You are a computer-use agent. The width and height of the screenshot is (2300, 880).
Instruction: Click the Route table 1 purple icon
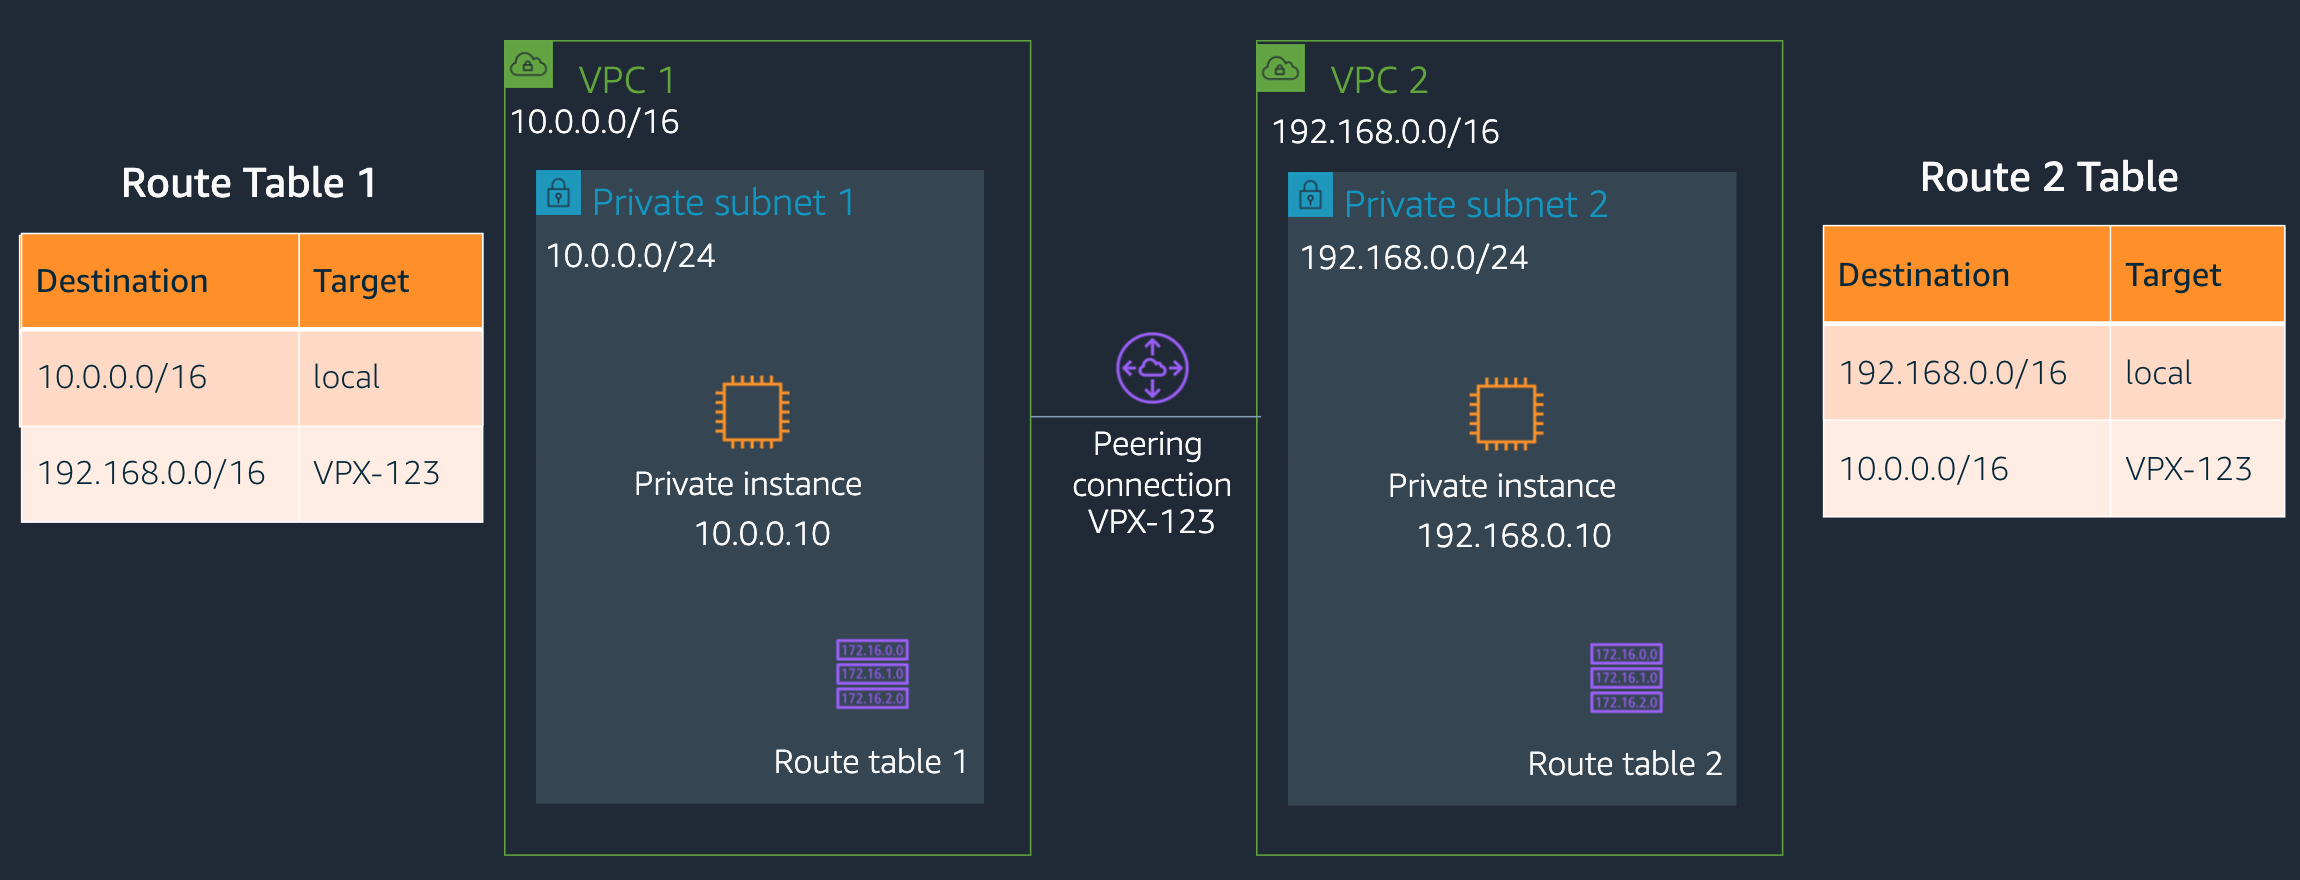pyautogui.click(x=872, y=674)
